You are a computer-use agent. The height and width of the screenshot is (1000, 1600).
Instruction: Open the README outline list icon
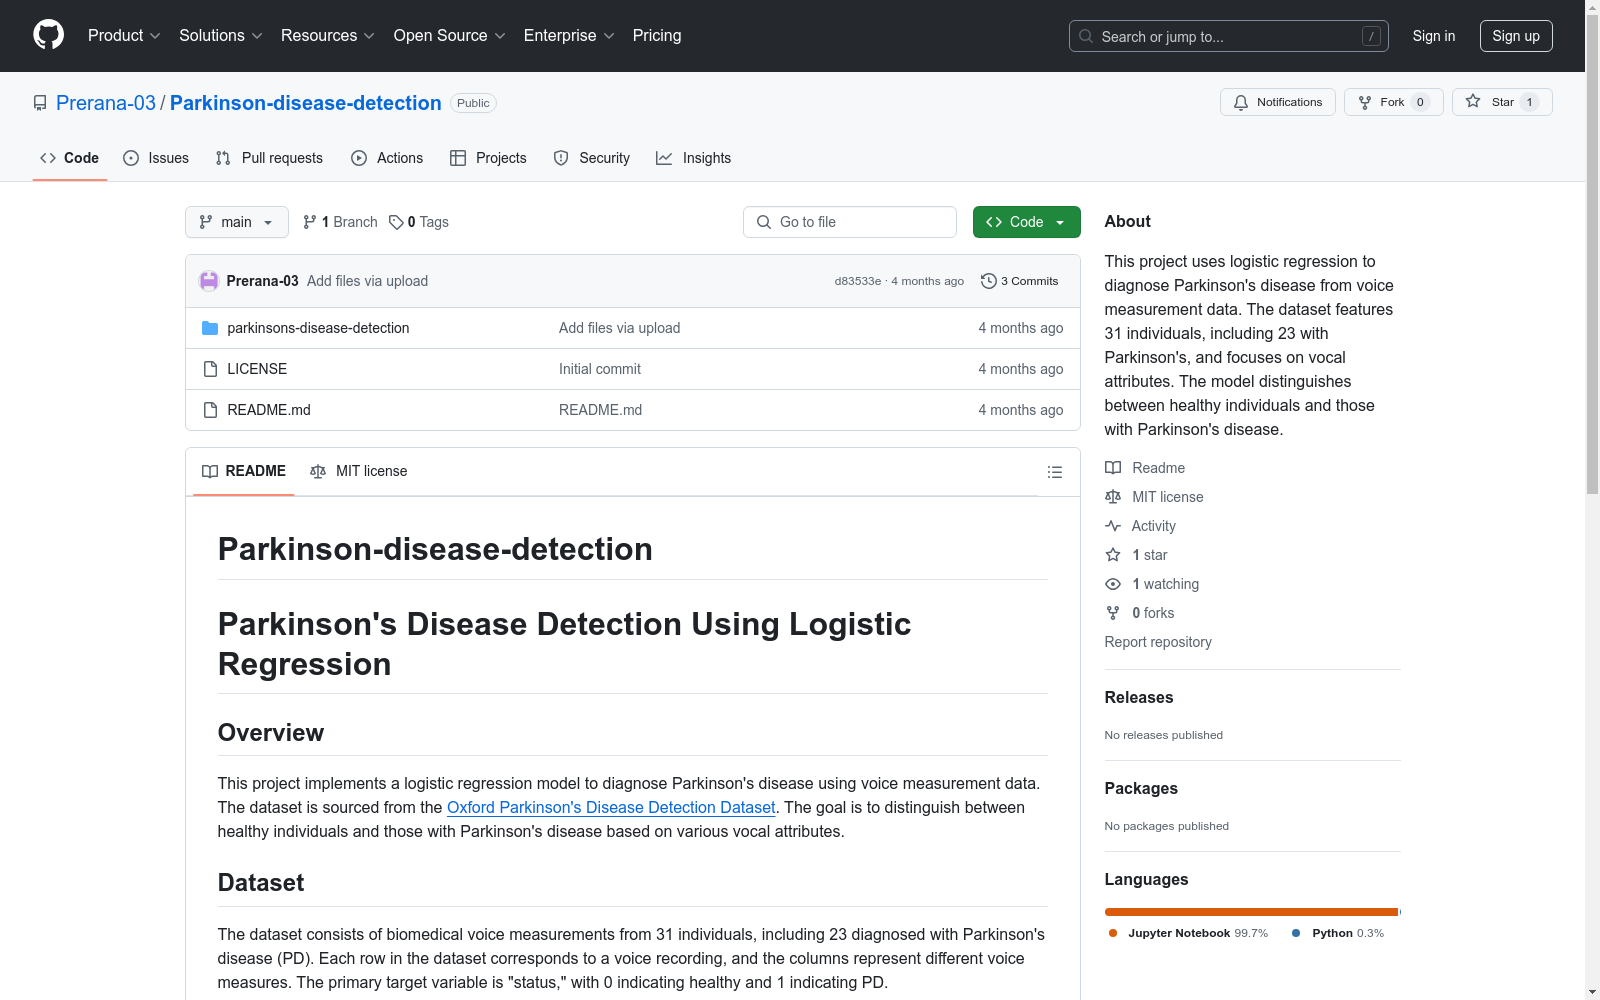[1055, 472]
